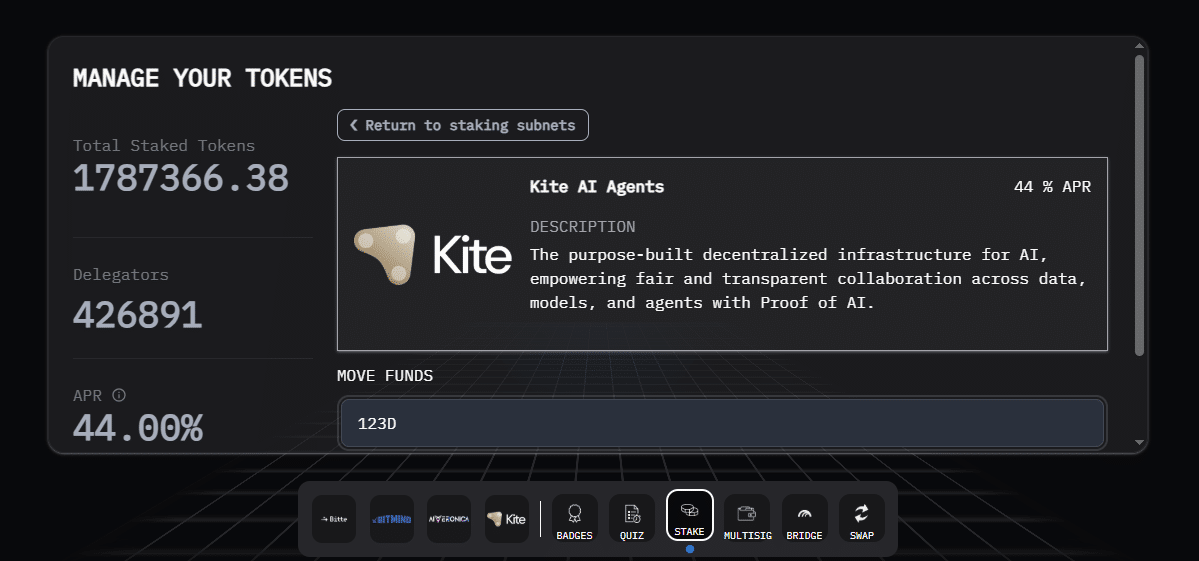
Task: Click the Kite logo in subnet card
Action: 433,254
